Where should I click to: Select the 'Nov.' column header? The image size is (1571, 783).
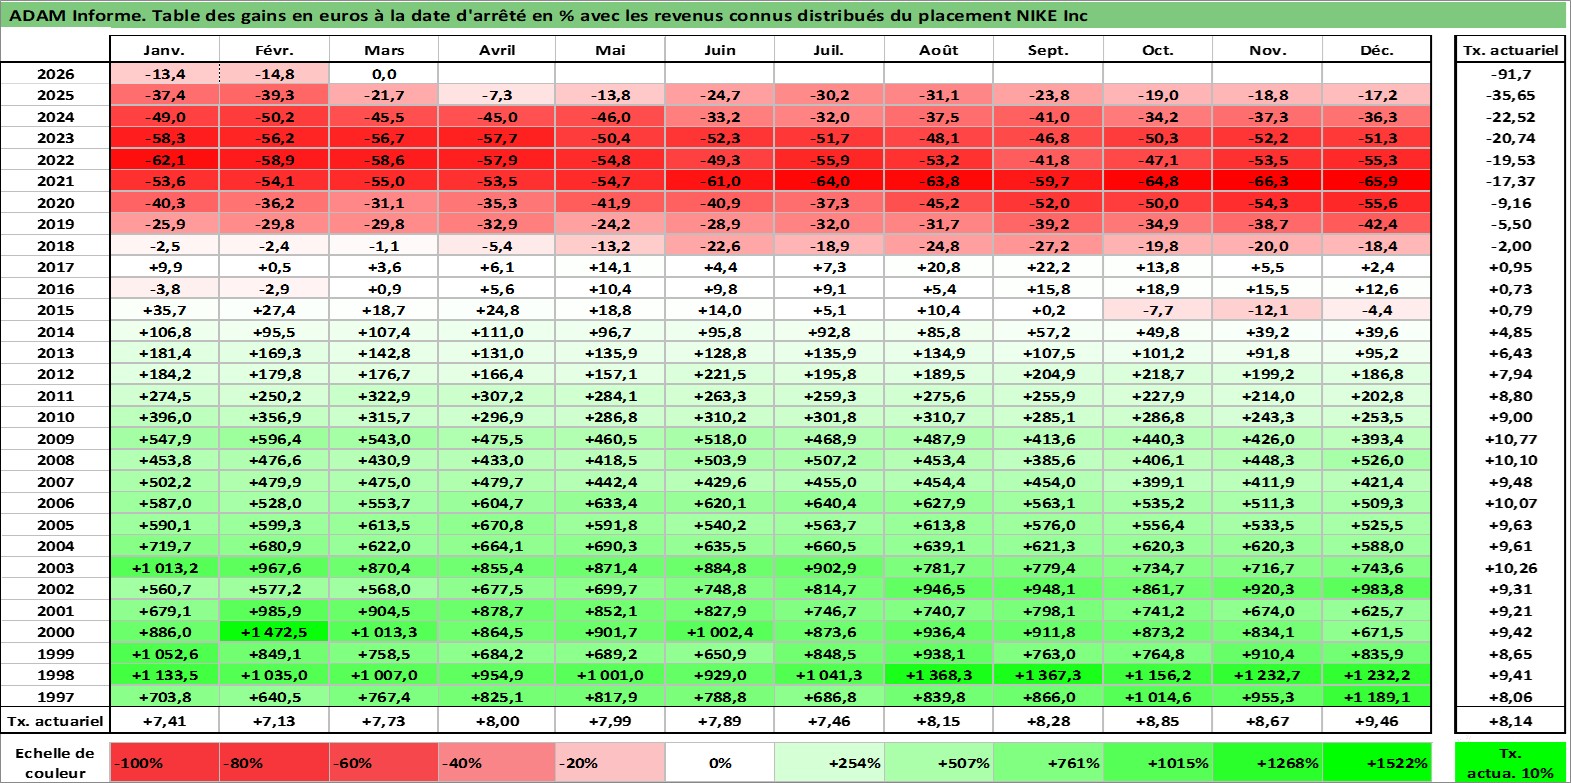click(1267, 50)
